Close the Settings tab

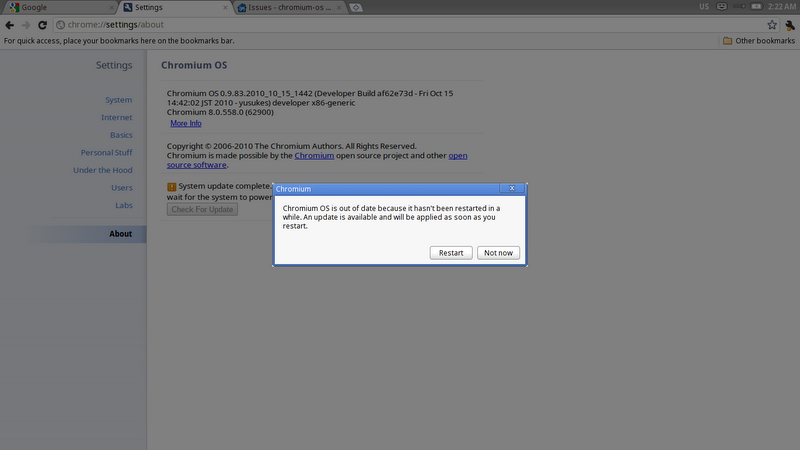(x=225, y=8)
